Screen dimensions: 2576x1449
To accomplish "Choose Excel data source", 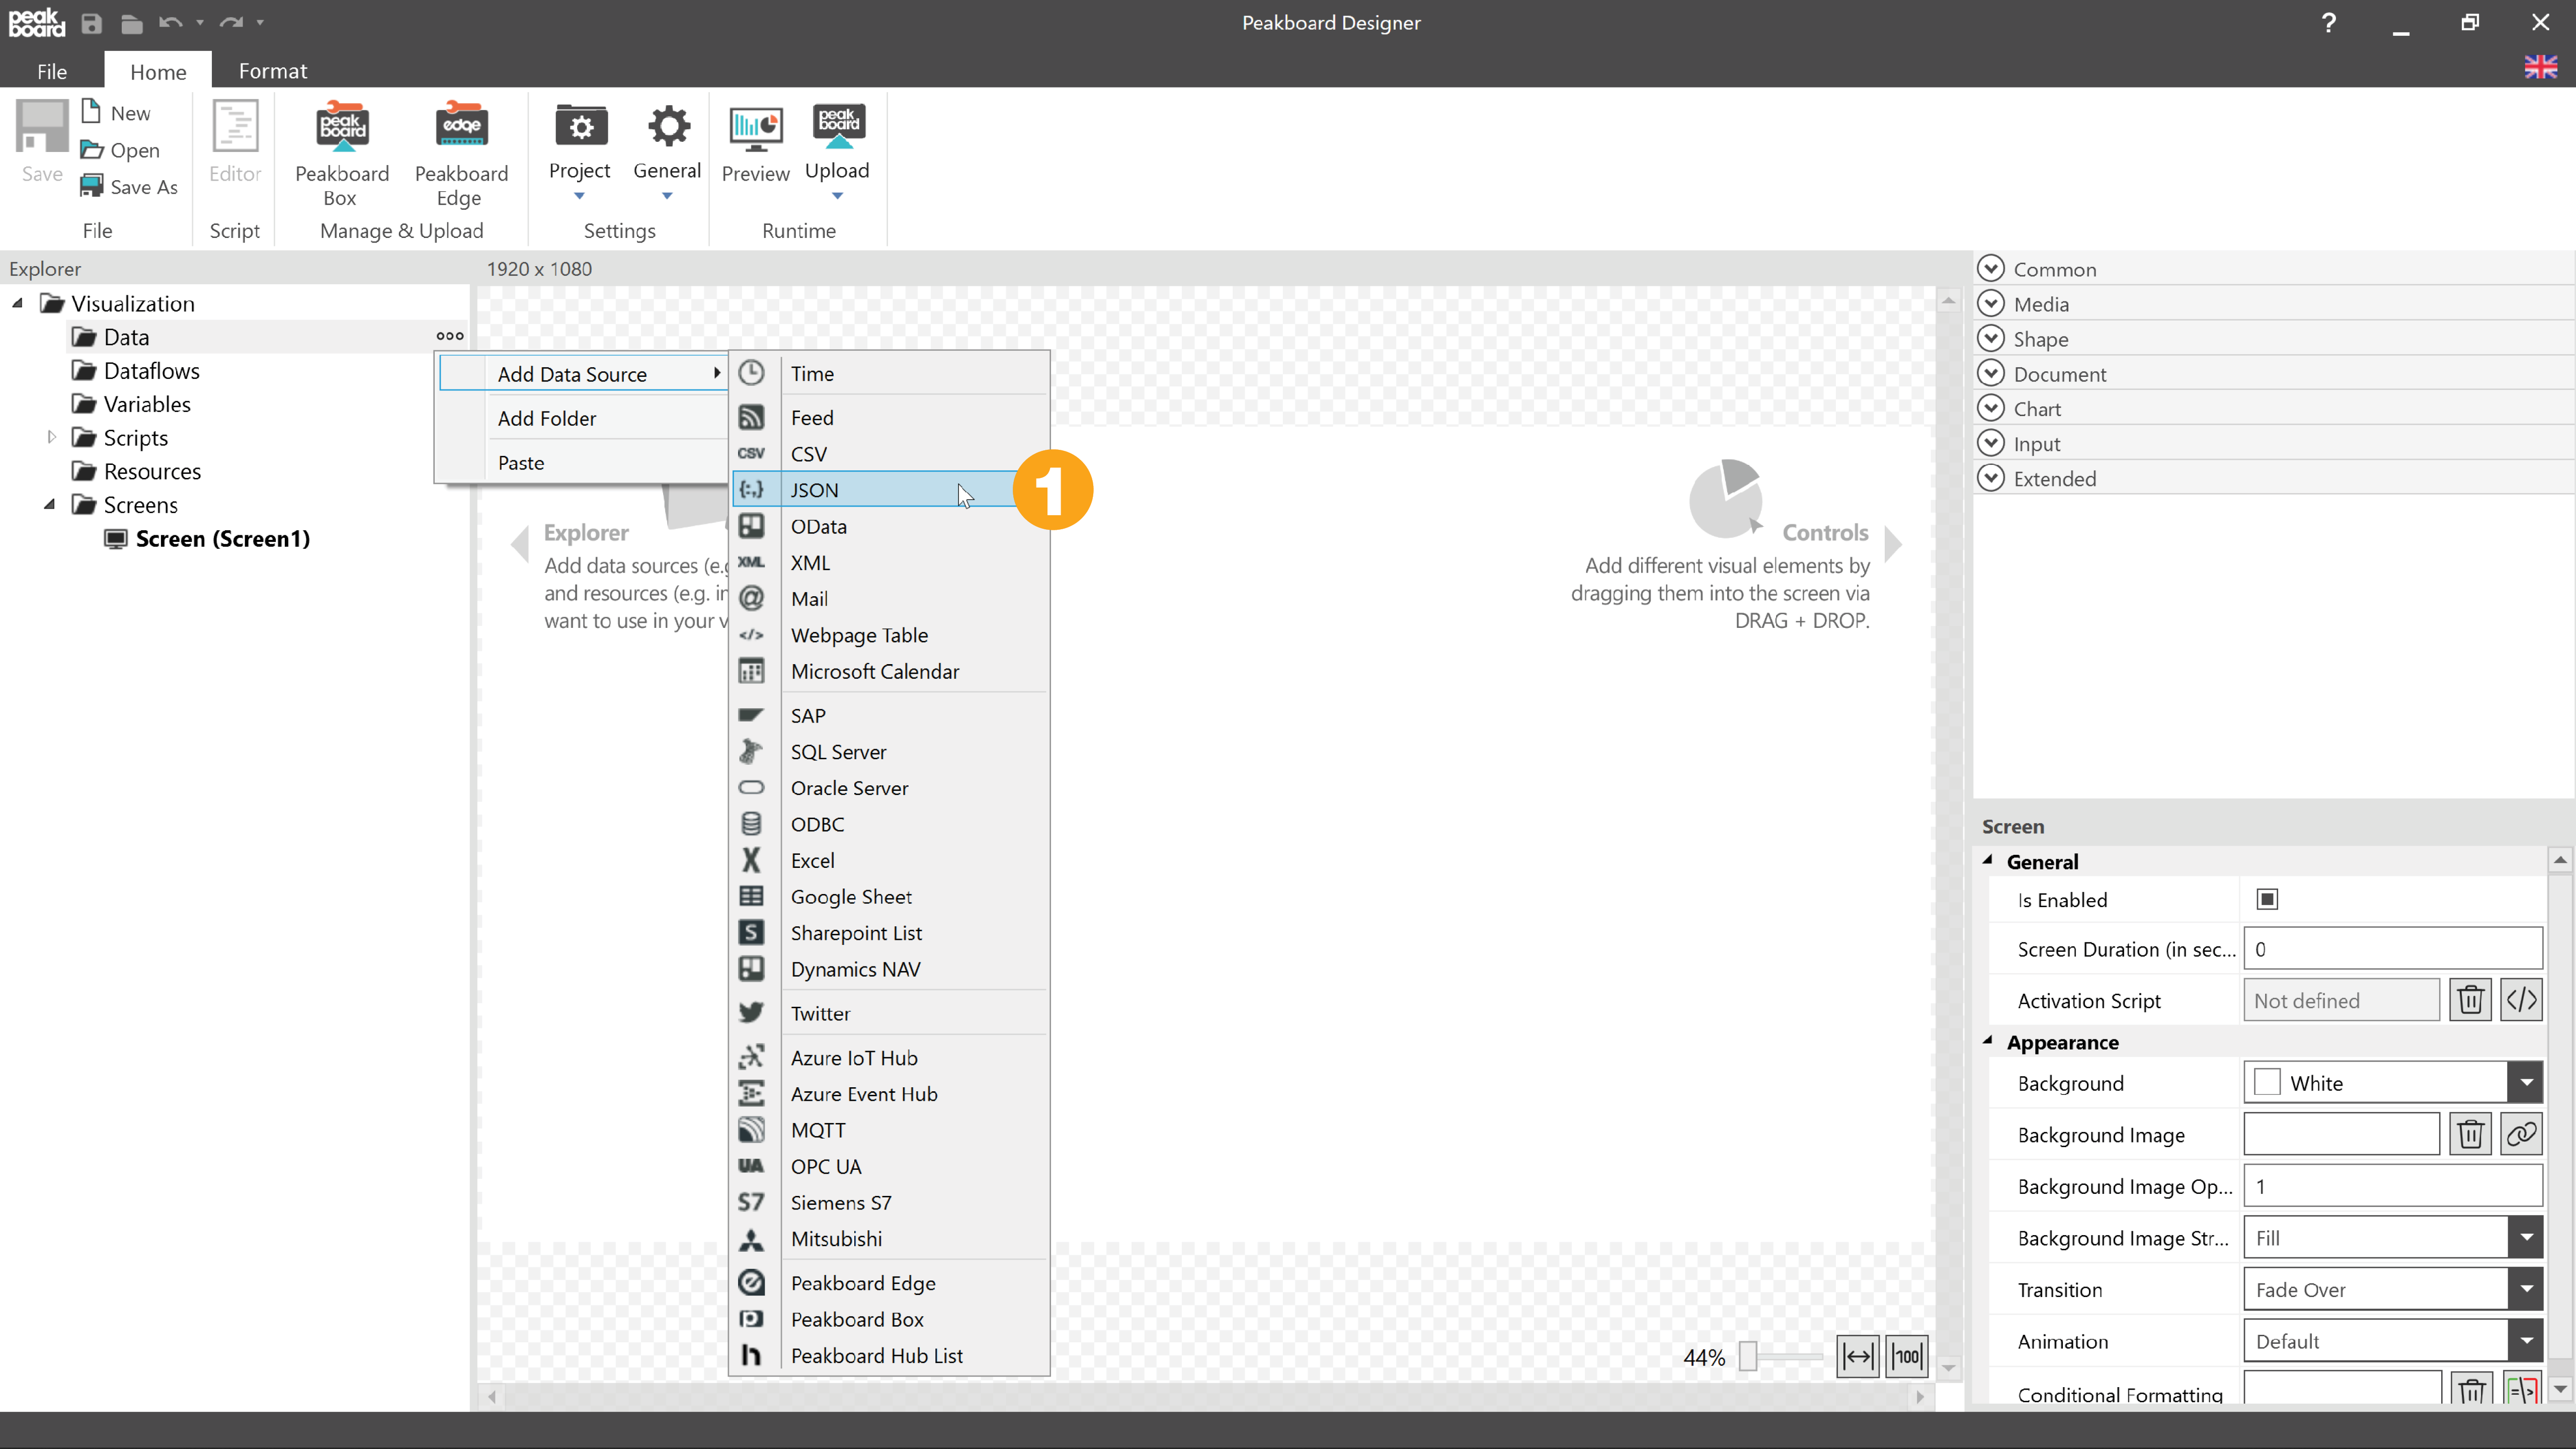I will (890, 860).
